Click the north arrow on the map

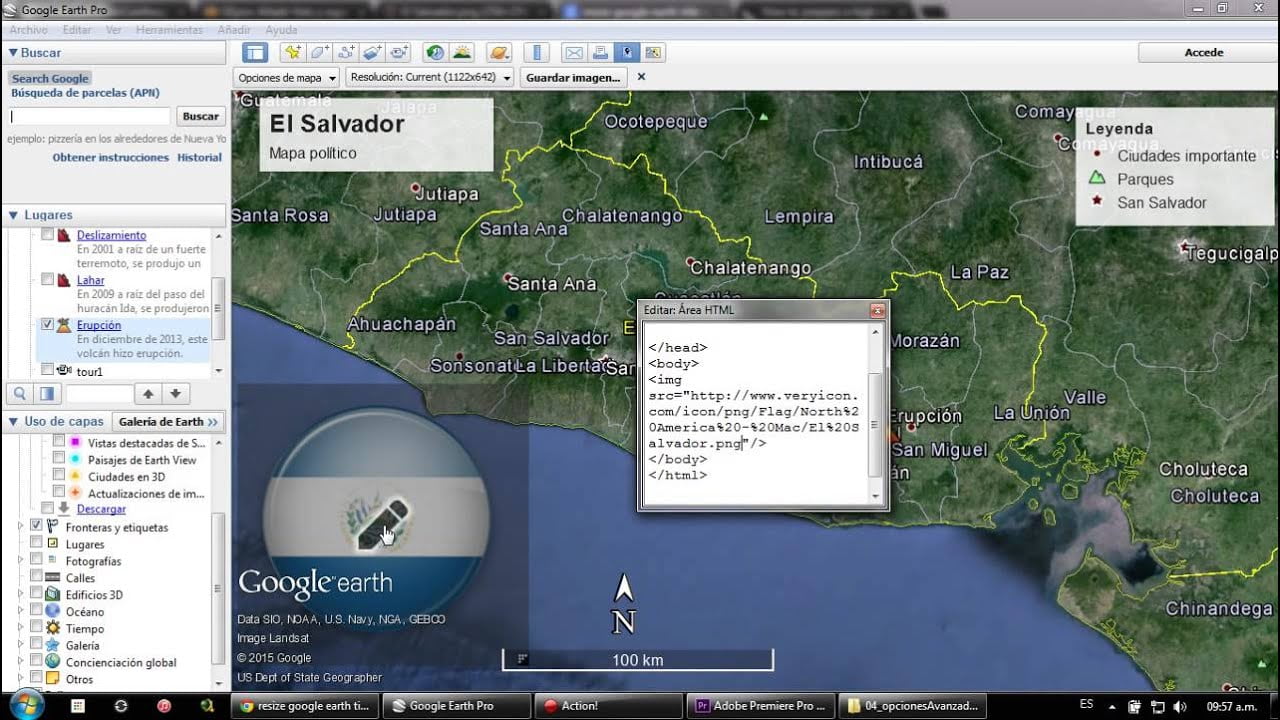[x=624, y=603]
